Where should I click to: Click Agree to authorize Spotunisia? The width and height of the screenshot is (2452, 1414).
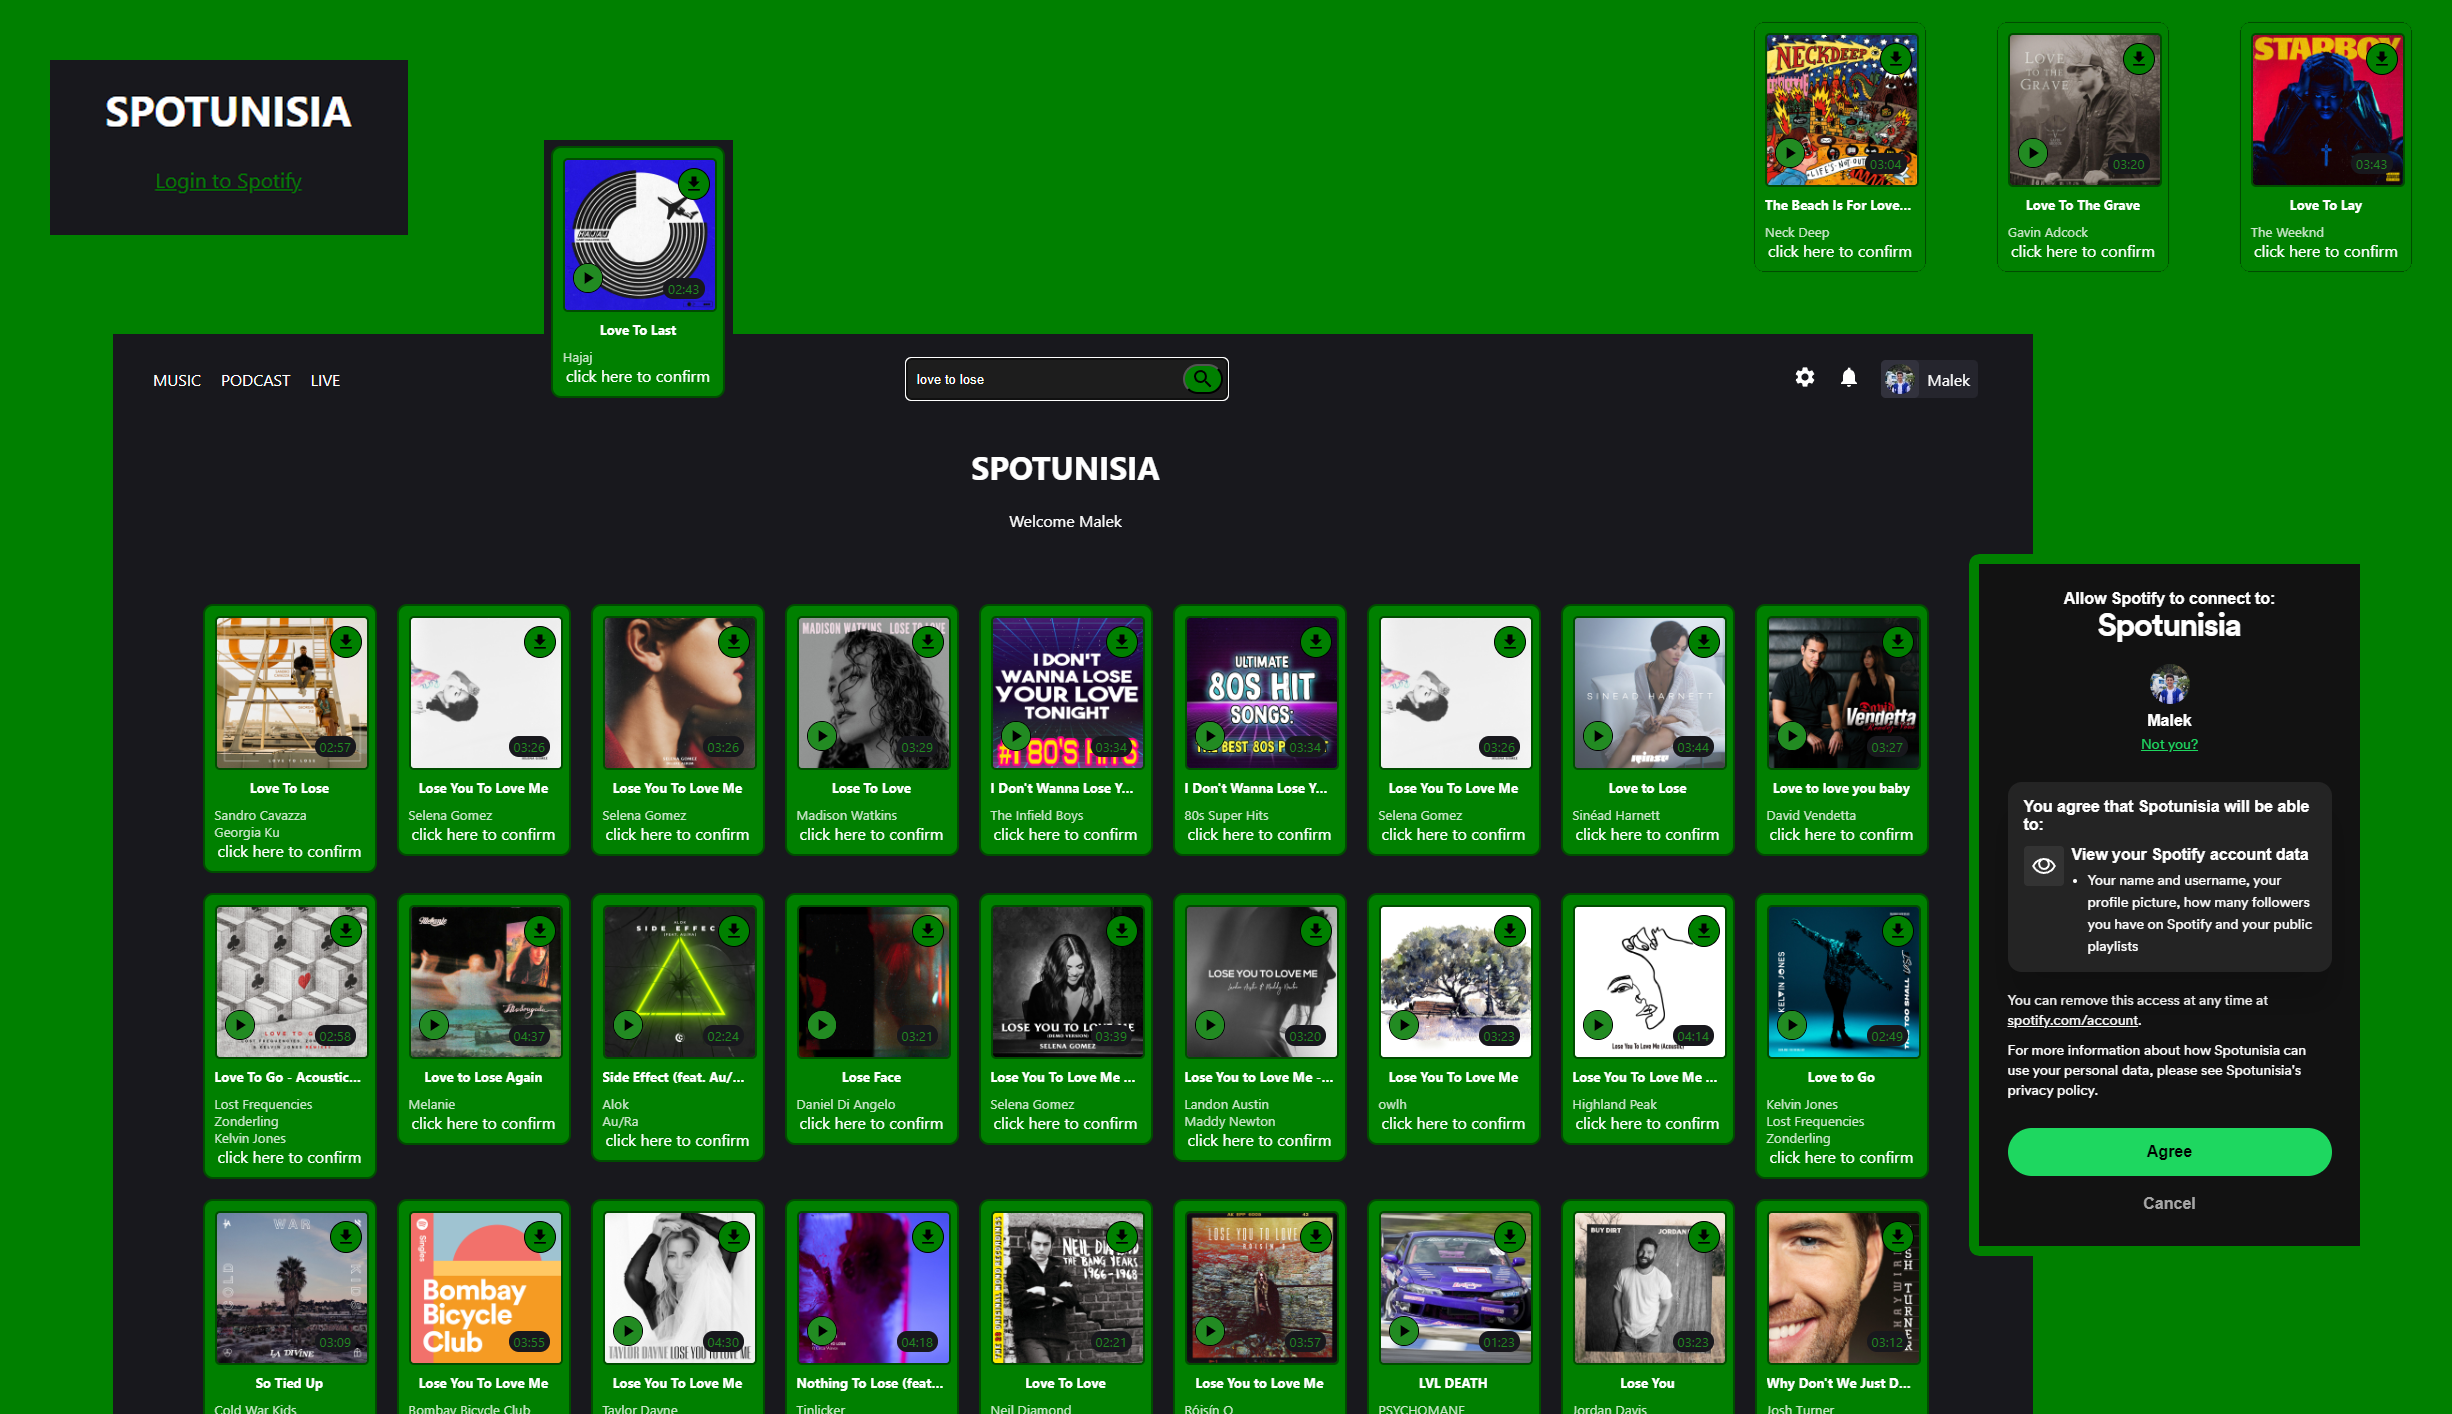(x=2169, y=1151)
